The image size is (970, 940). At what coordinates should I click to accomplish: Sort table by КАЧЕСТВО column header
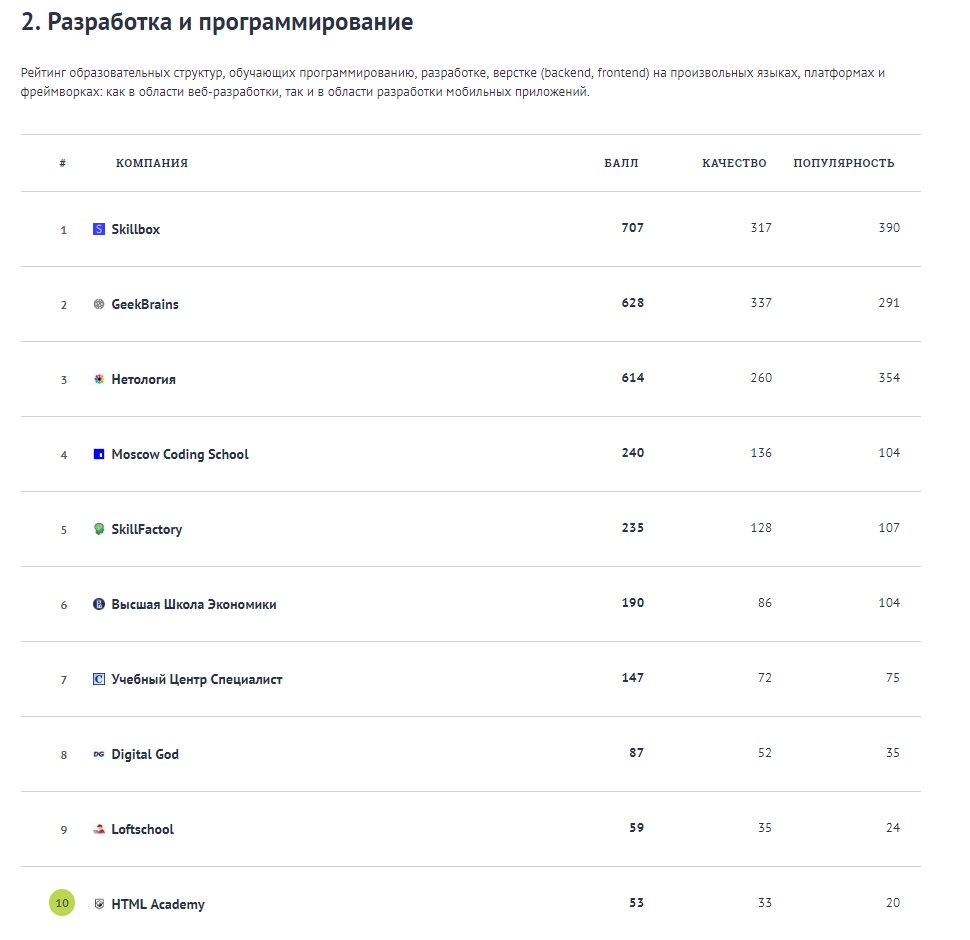[x=734, y=163]
